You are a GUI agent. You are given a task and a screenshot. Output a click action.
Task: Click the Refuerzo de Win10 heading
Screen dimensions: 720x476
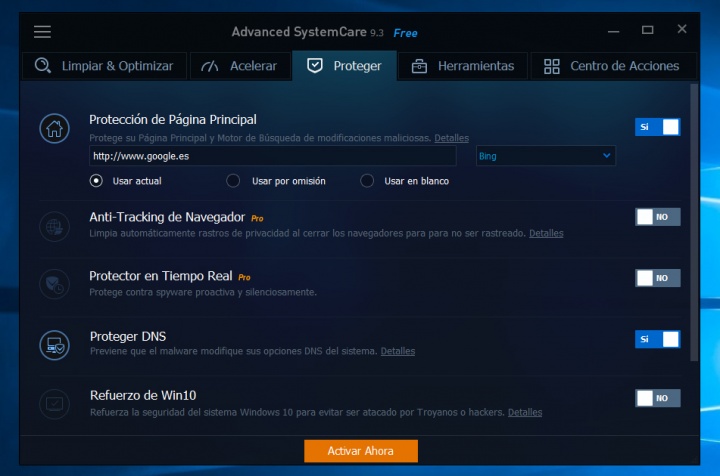coord(143,395)
